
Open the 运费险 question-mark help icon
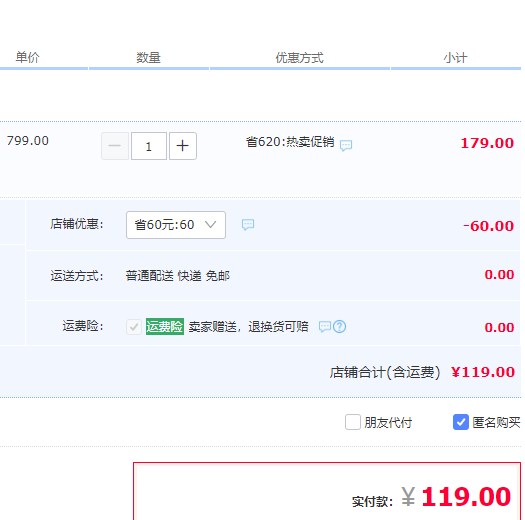point(340,326)
